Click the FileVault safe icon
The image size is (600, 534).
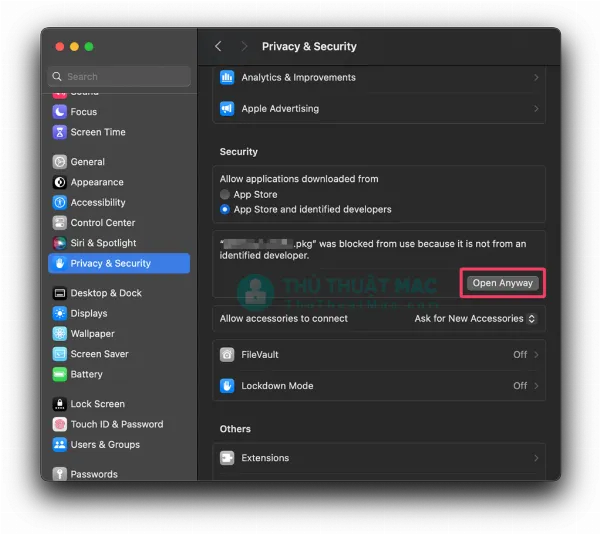point(227,355)
